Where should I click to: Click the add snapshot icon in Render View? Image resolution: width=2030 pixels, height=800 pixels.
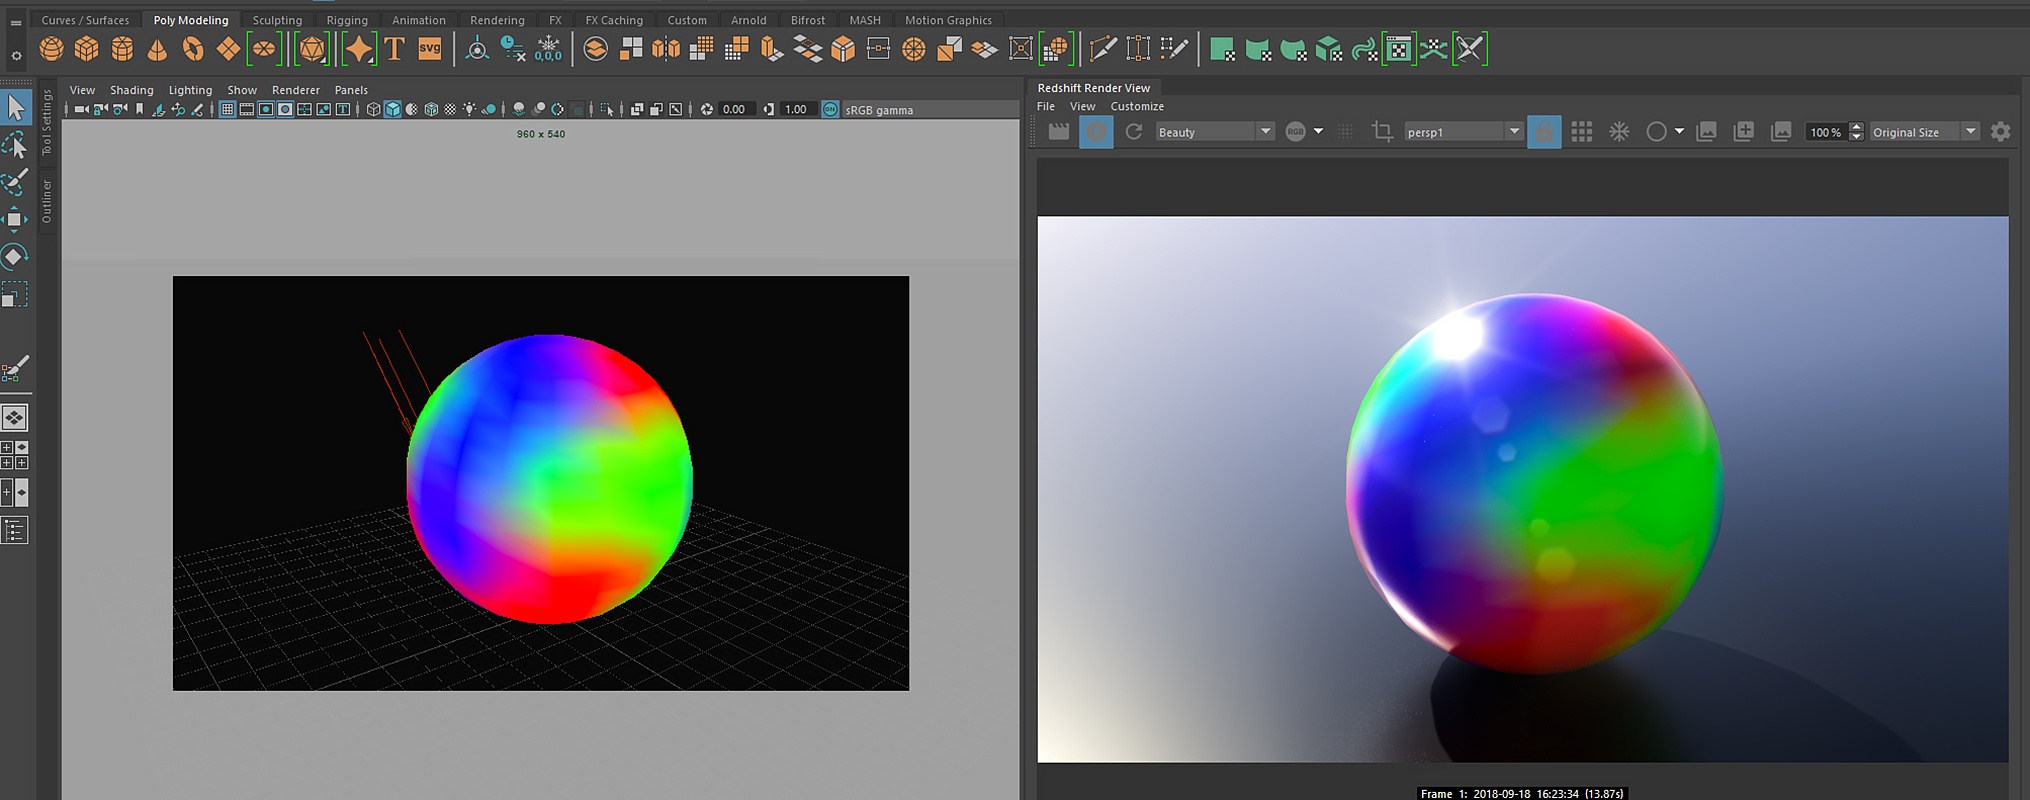tap(1743, 132)
